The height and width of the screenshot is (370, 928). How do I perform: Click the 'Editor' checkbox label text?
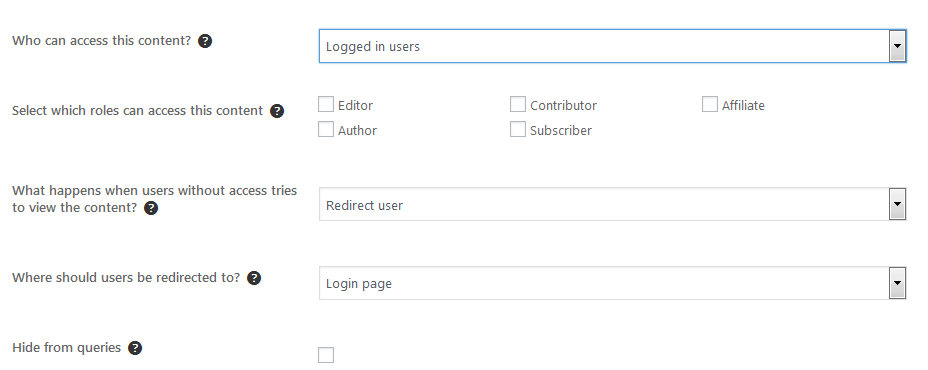[x=355, y=105]
